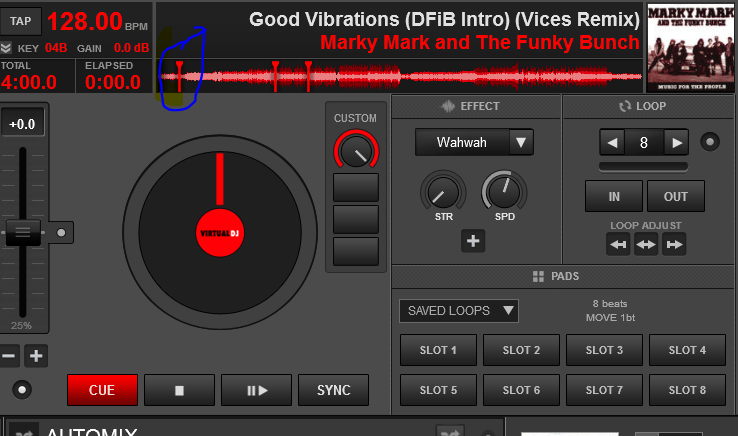Click the third custom button under knob
738x436 pixels.
pos(356,251)
